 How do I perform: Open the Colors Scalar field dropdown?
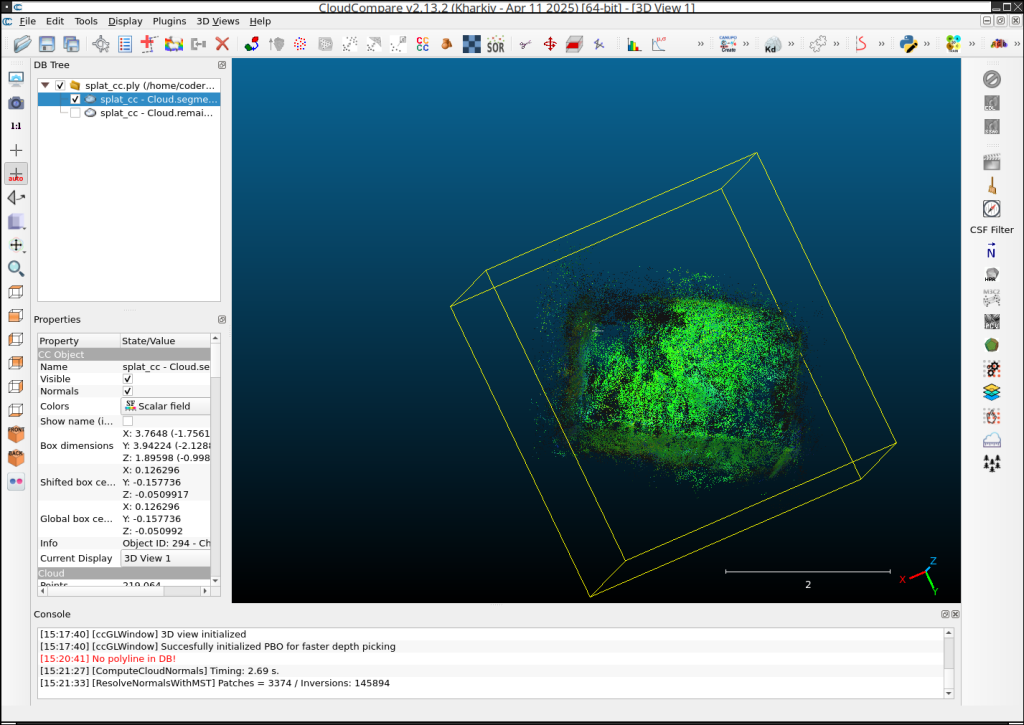(165, 406)
